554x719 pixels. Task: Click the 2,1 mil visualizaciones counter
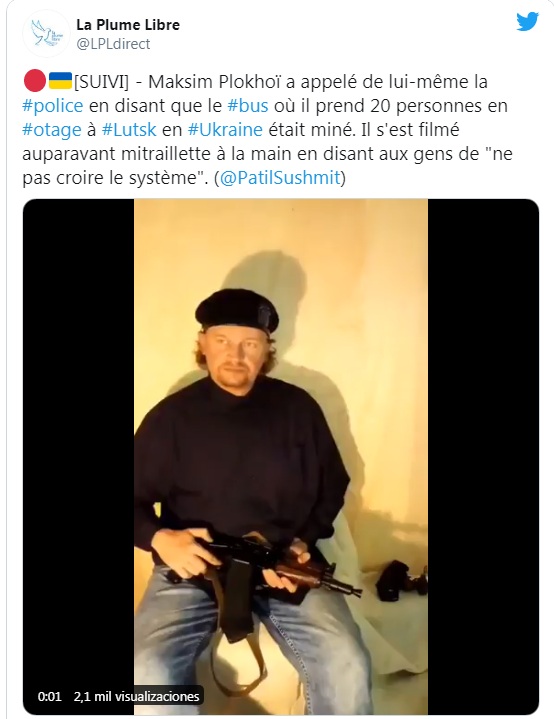137,697
